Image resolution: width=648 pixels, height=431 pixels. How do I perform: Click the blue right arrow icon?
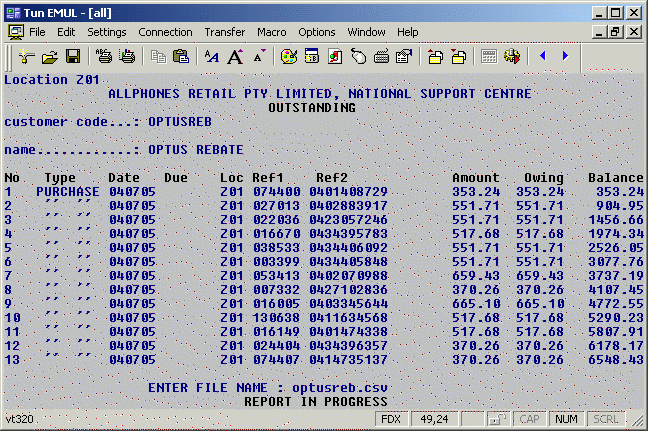tap(565, 56)
